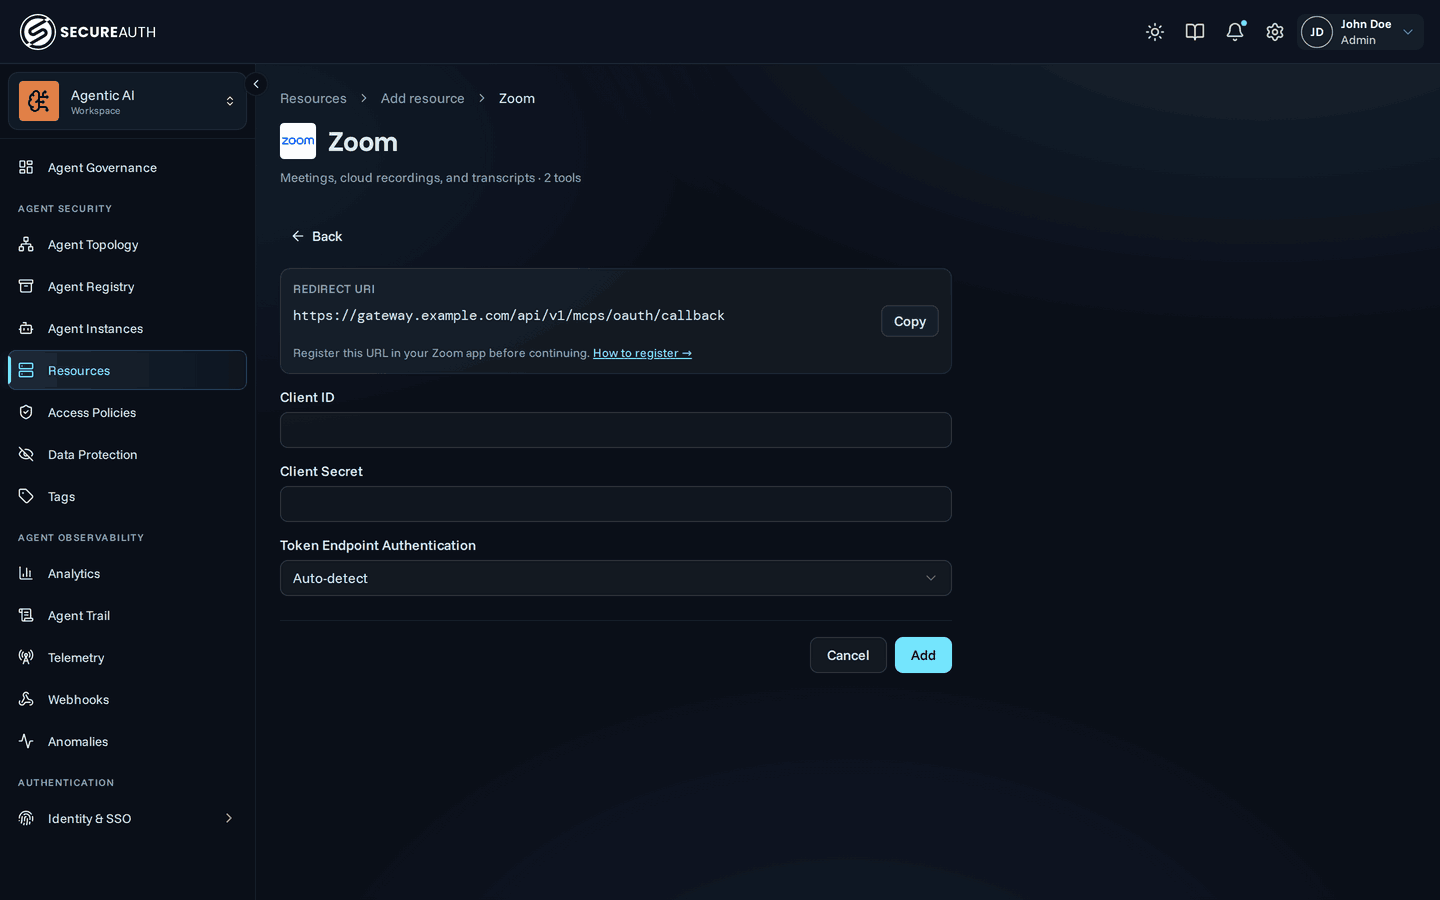
Task: Click the Back arrow icon
Action: coord(297,236)
